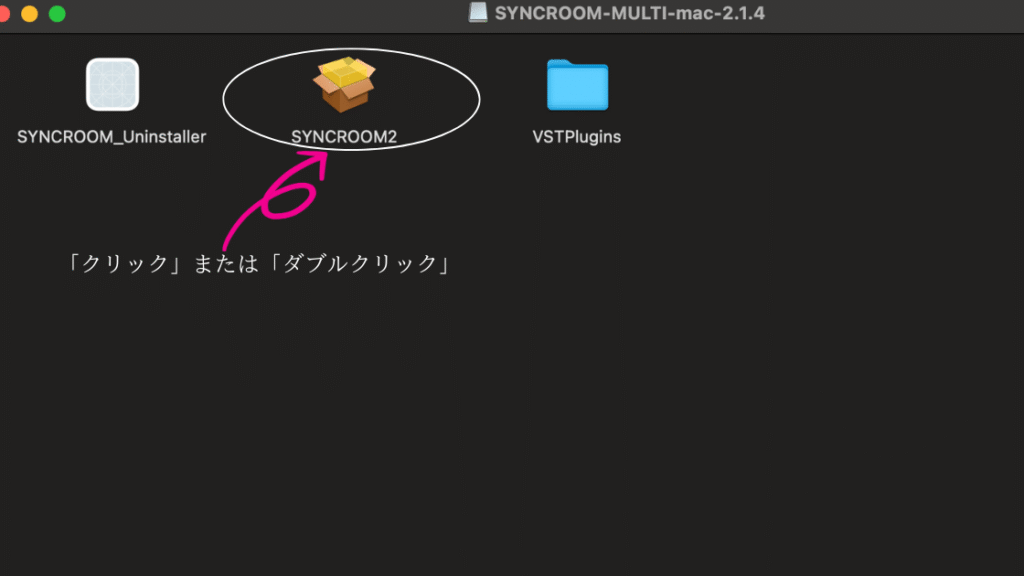Select the SYNCROOM_Uninstaller app icon
Screen dimensions: 1024x576
coord(112,84)
